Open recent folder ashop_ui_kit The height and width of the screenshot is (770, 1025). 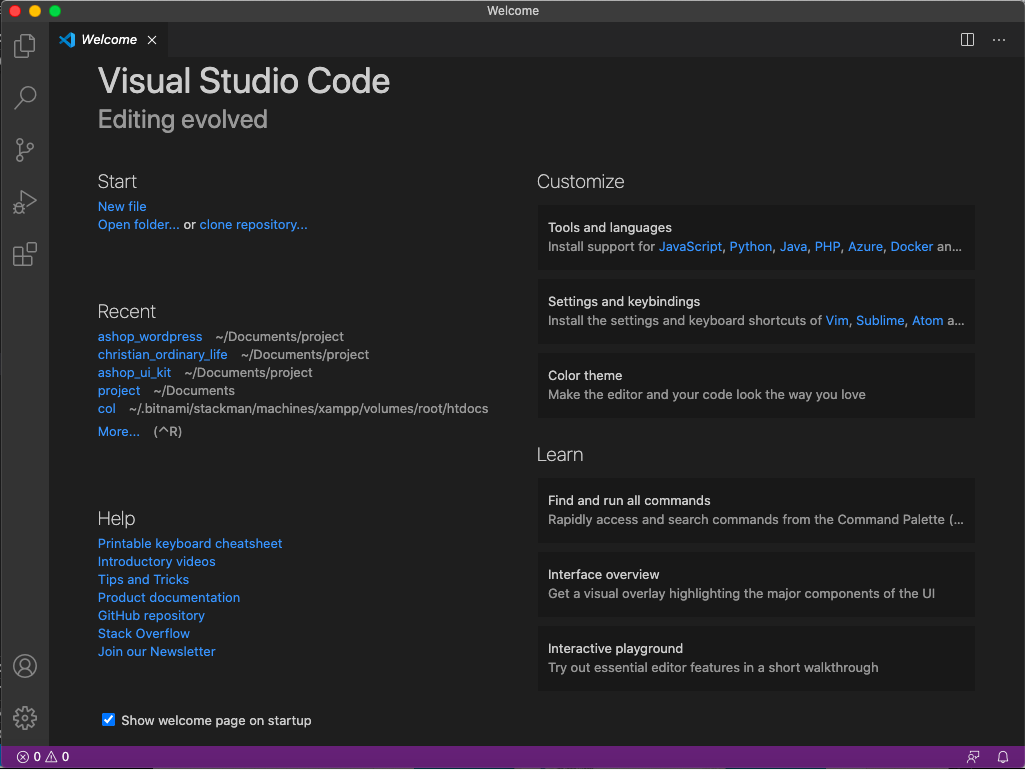135,373
